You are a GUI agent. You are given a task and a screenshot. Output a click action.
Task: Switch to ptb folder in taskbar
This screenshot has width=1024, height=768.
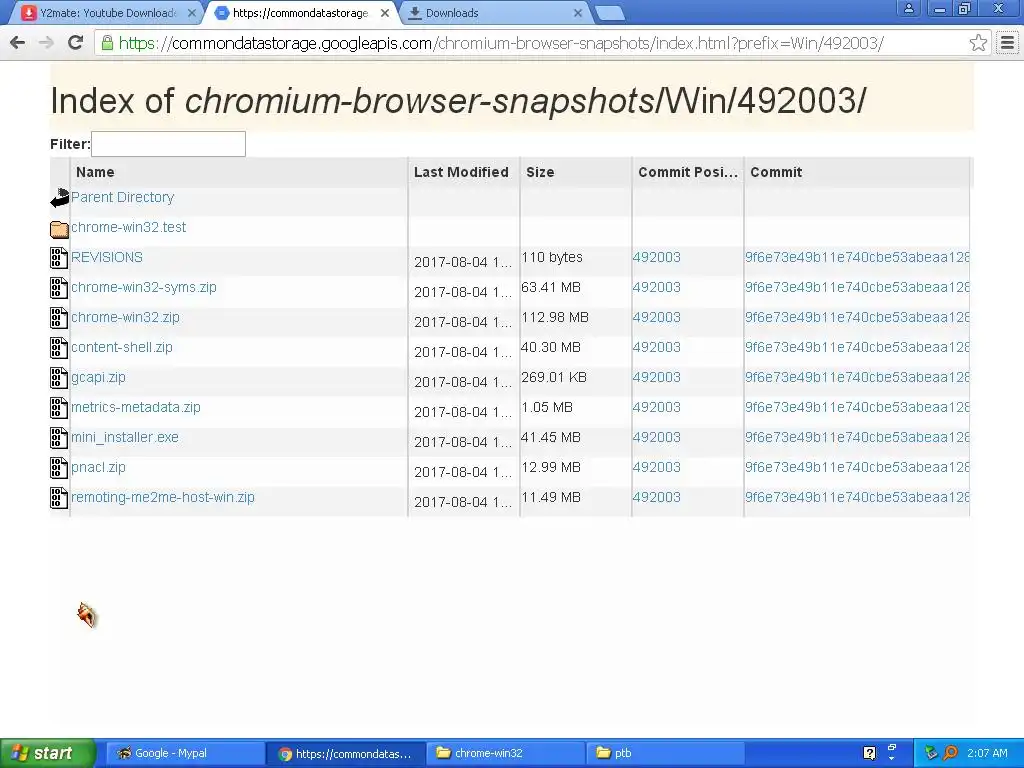pos(666,753)
